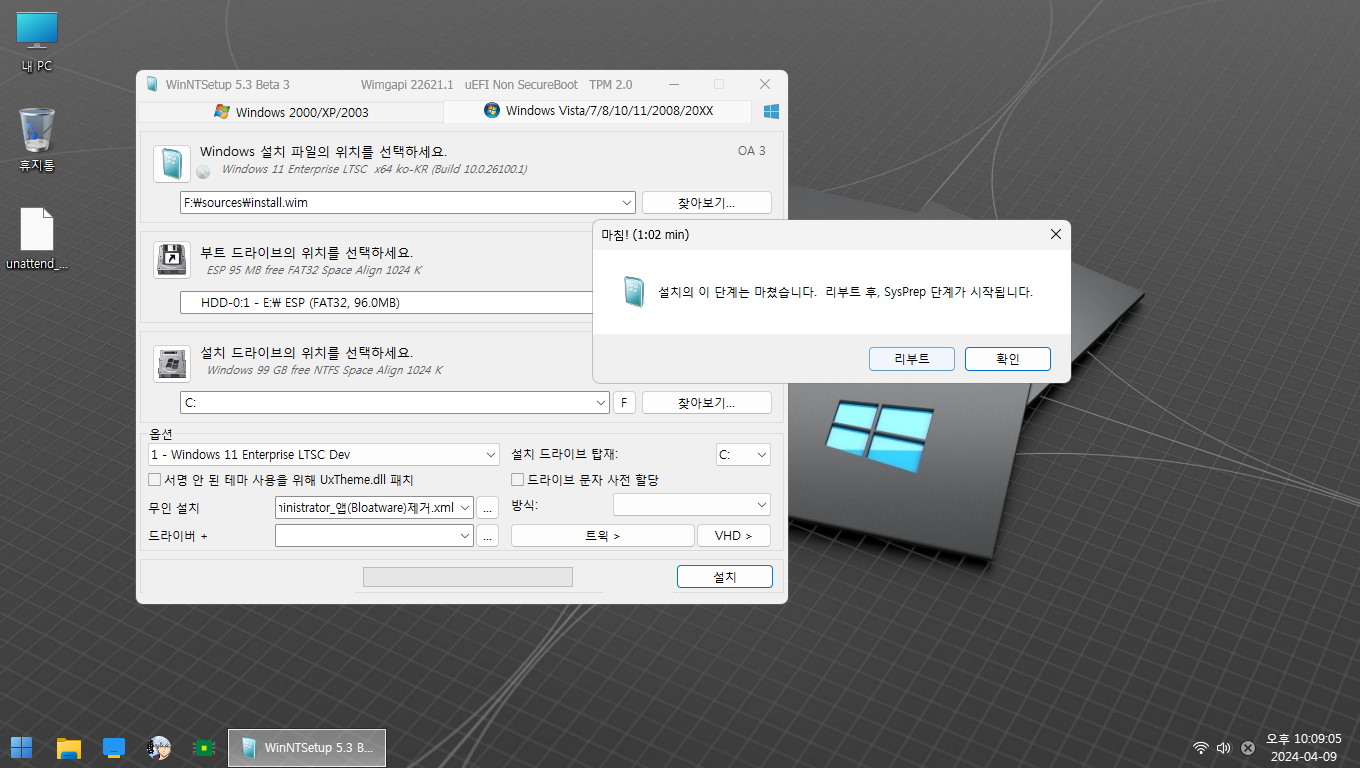Open the mount installation drive letter dropdown
The image size is (1360, 768).
pos(762,455)
